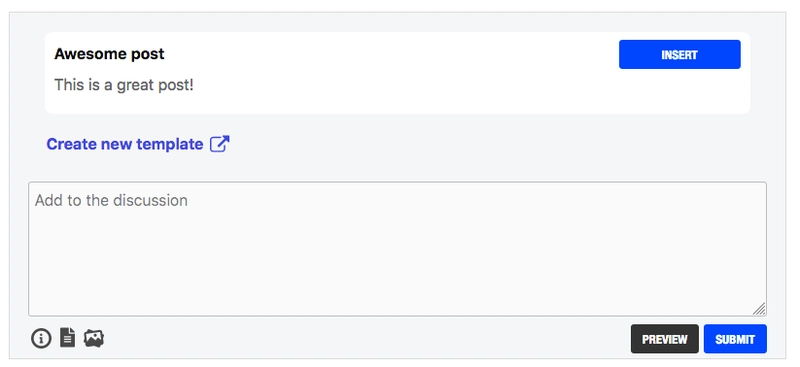Click the This is a great post text
Image resolution: width=800 pixels, height=367 pixels.
pos(124,85)
